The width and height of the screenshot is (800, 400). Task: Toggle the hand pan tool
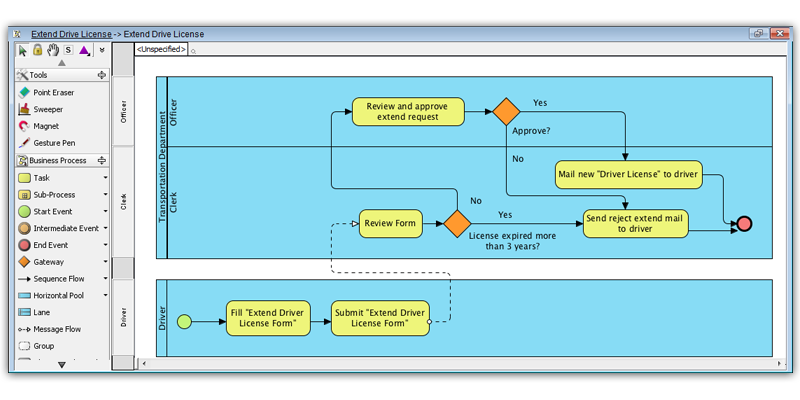(53, 50)
